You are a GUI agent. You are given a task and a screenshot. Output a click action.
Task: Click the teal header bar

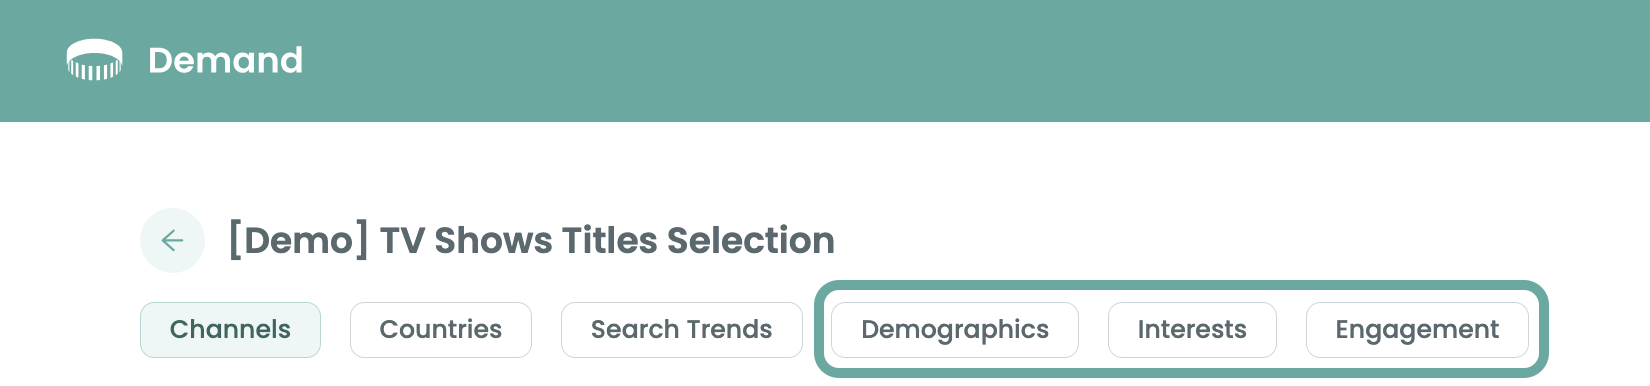825,61
